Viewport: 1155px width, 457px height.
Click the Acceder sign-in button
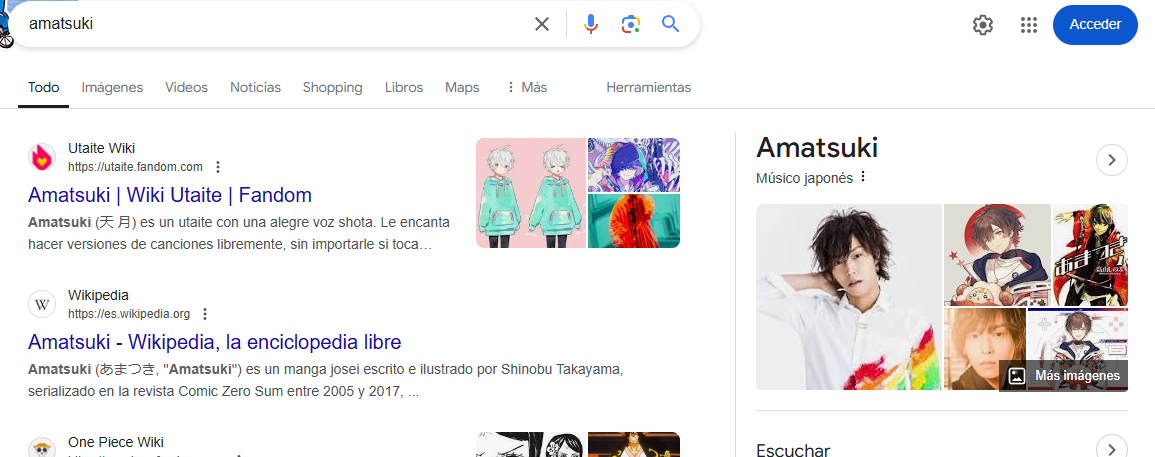[1095, 25]
